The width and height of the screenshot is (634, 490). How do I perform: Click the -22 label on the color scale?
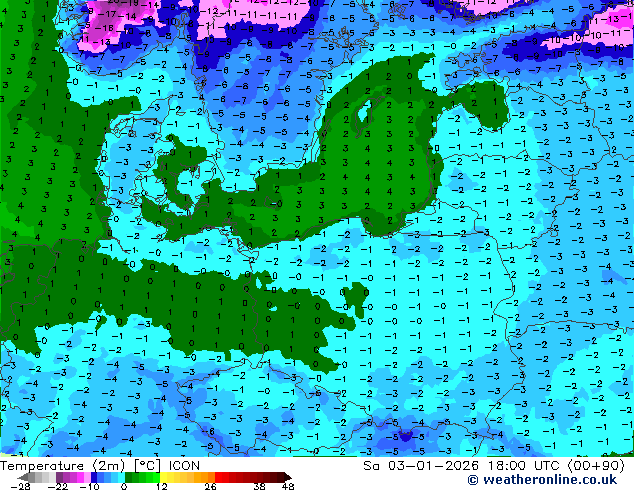point(58,486)
